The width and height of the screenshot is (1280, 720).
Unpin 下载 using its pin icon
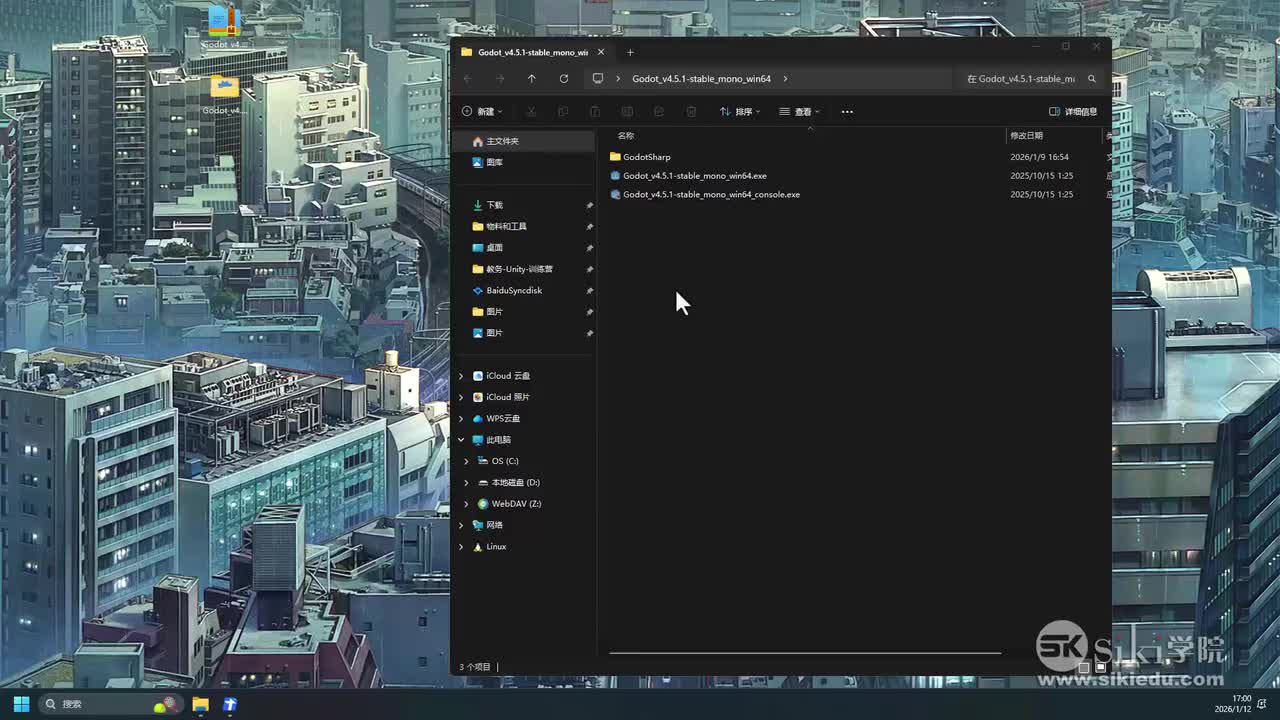pyautogui.click(x=589, y=206)
